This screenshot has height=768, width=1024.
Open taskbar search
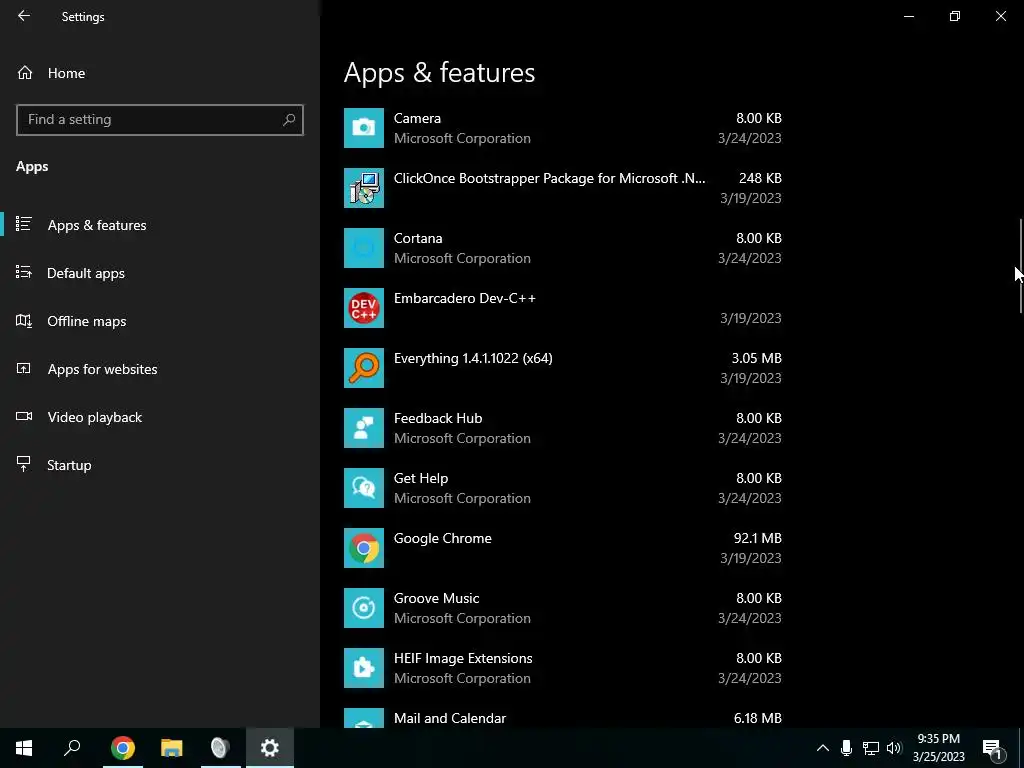(x=72, y=748)
